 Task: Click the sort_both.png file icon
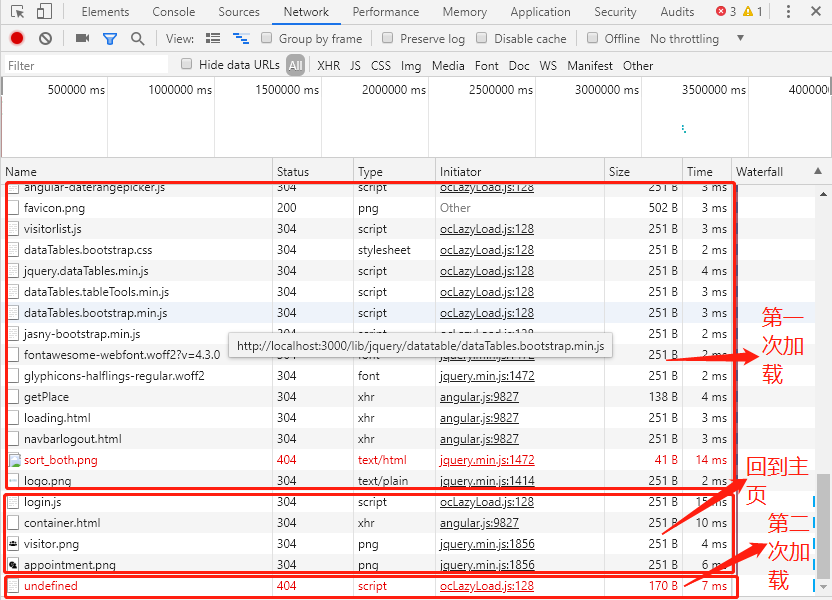coord(14,460)
